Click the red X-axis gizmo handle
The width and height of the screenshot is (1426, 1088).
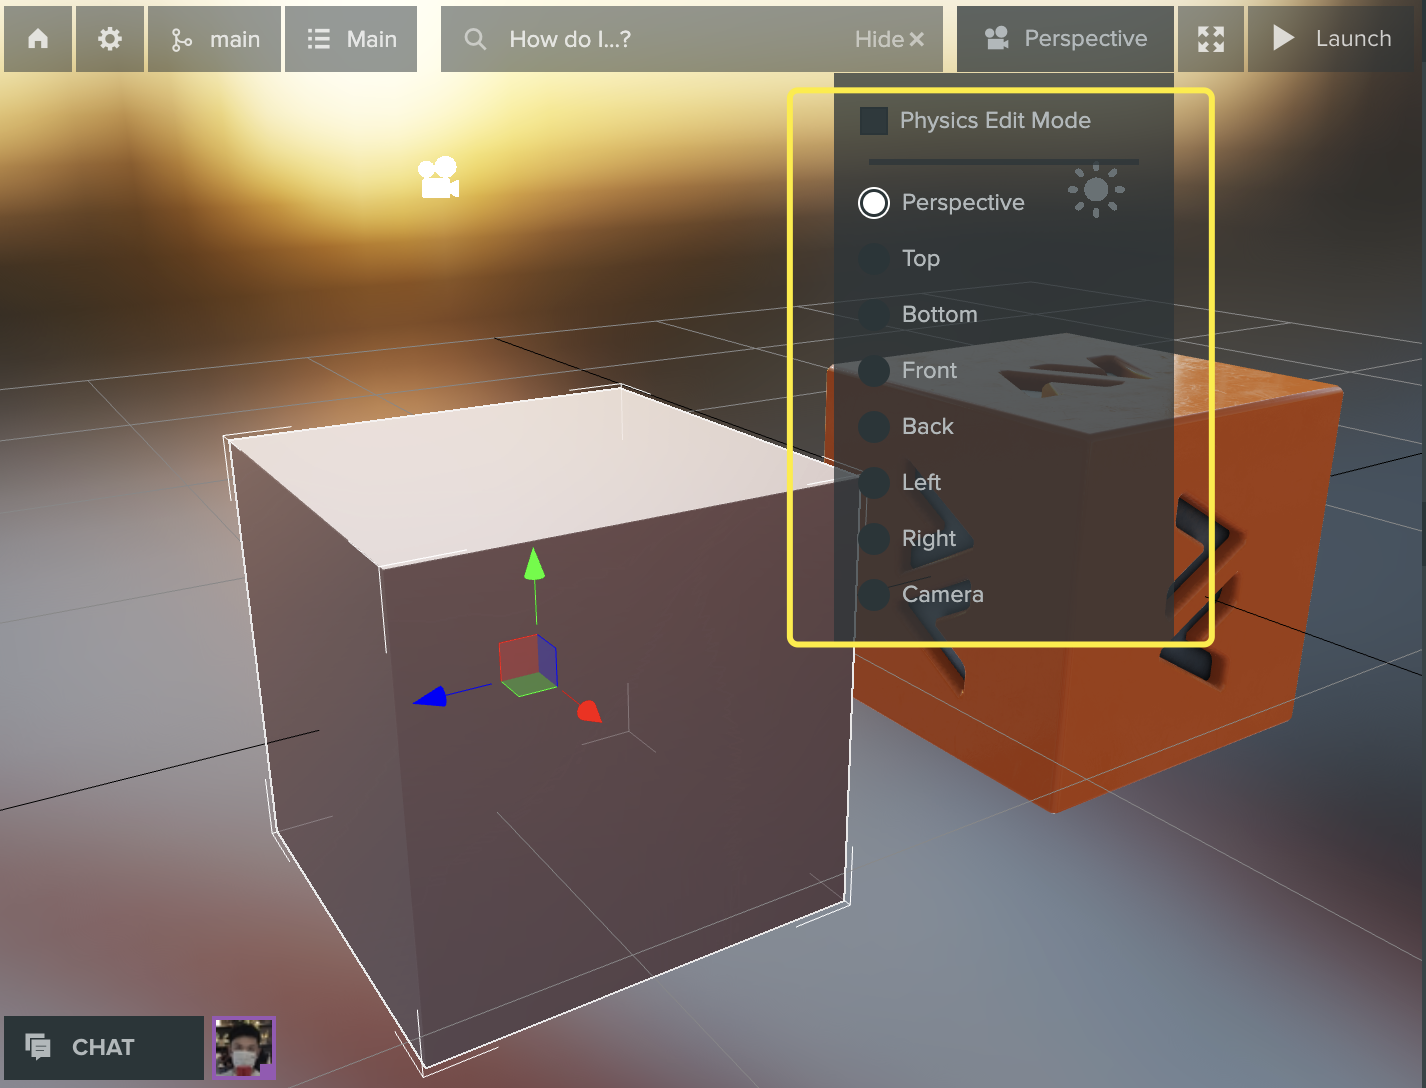[x=589, y=710]
